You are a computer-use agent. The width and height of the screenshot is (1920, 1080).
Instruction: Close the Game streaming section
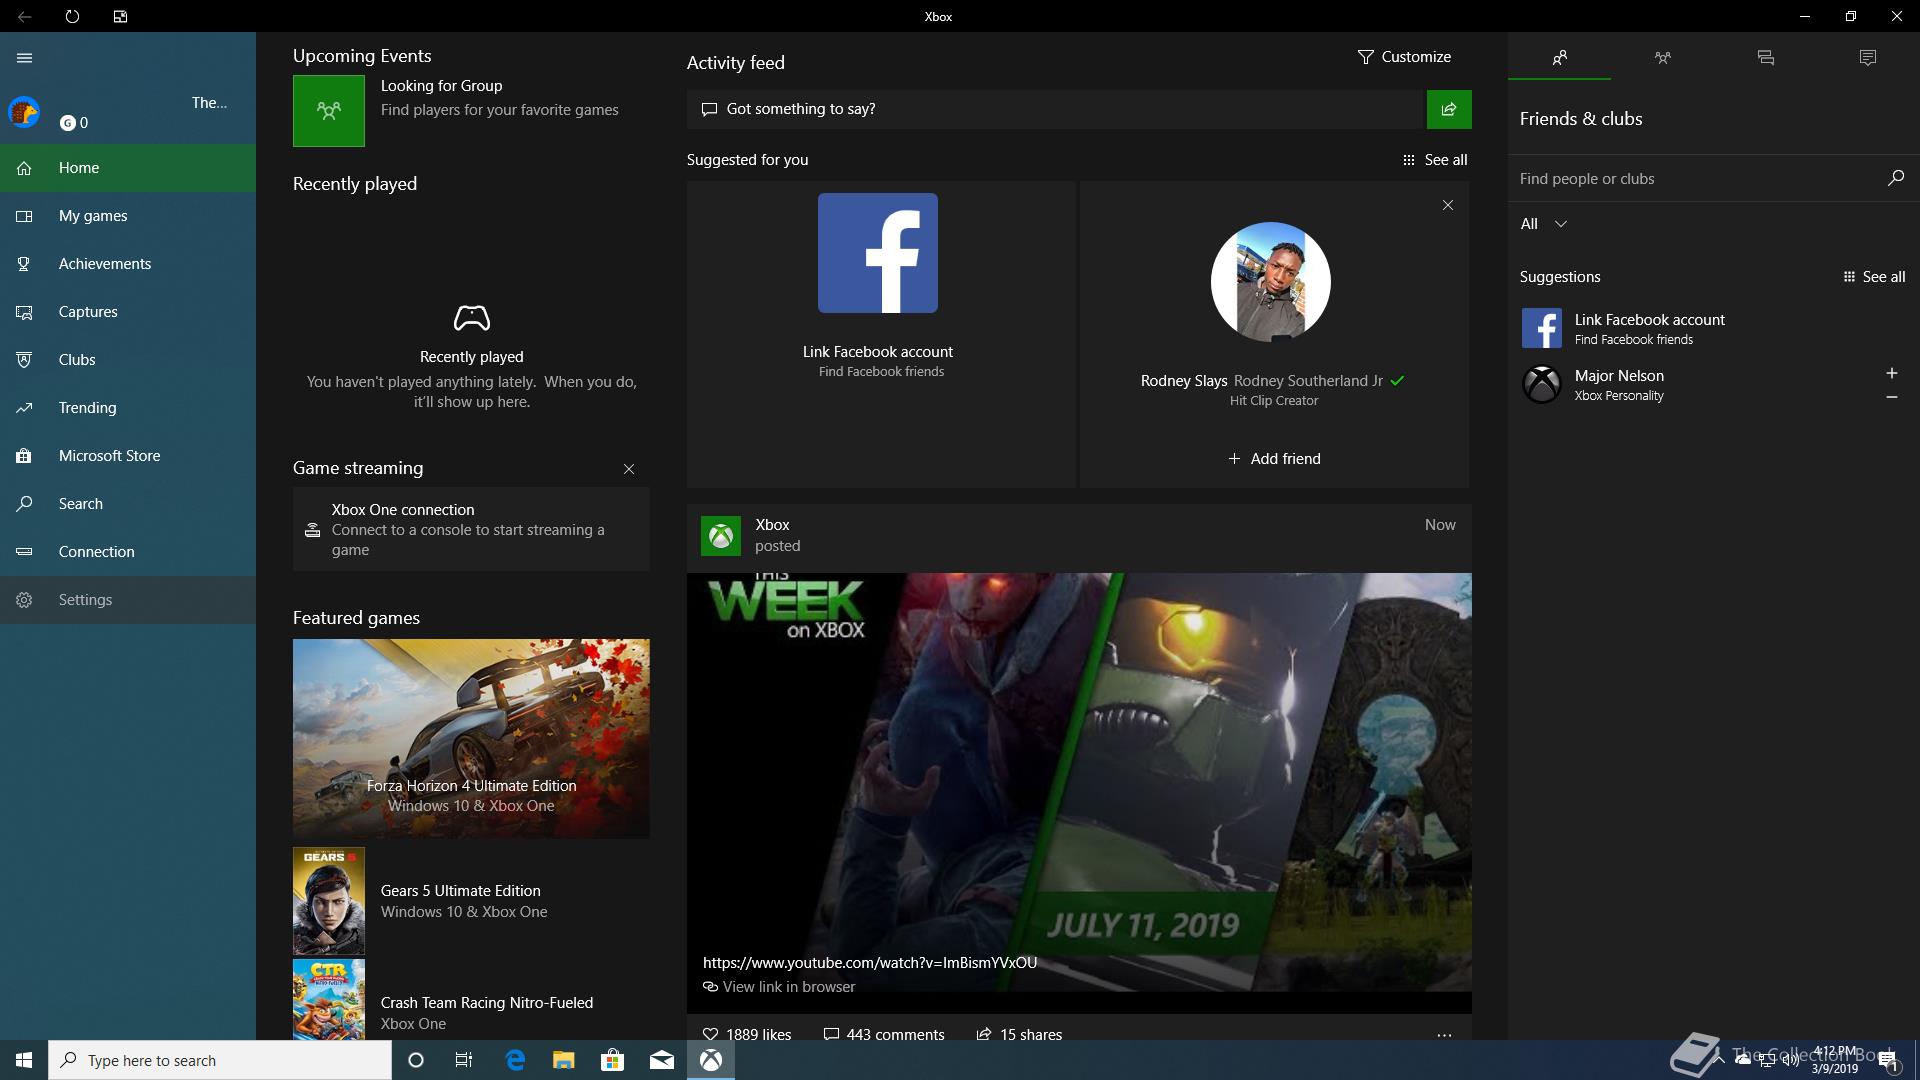pos(629,469)
